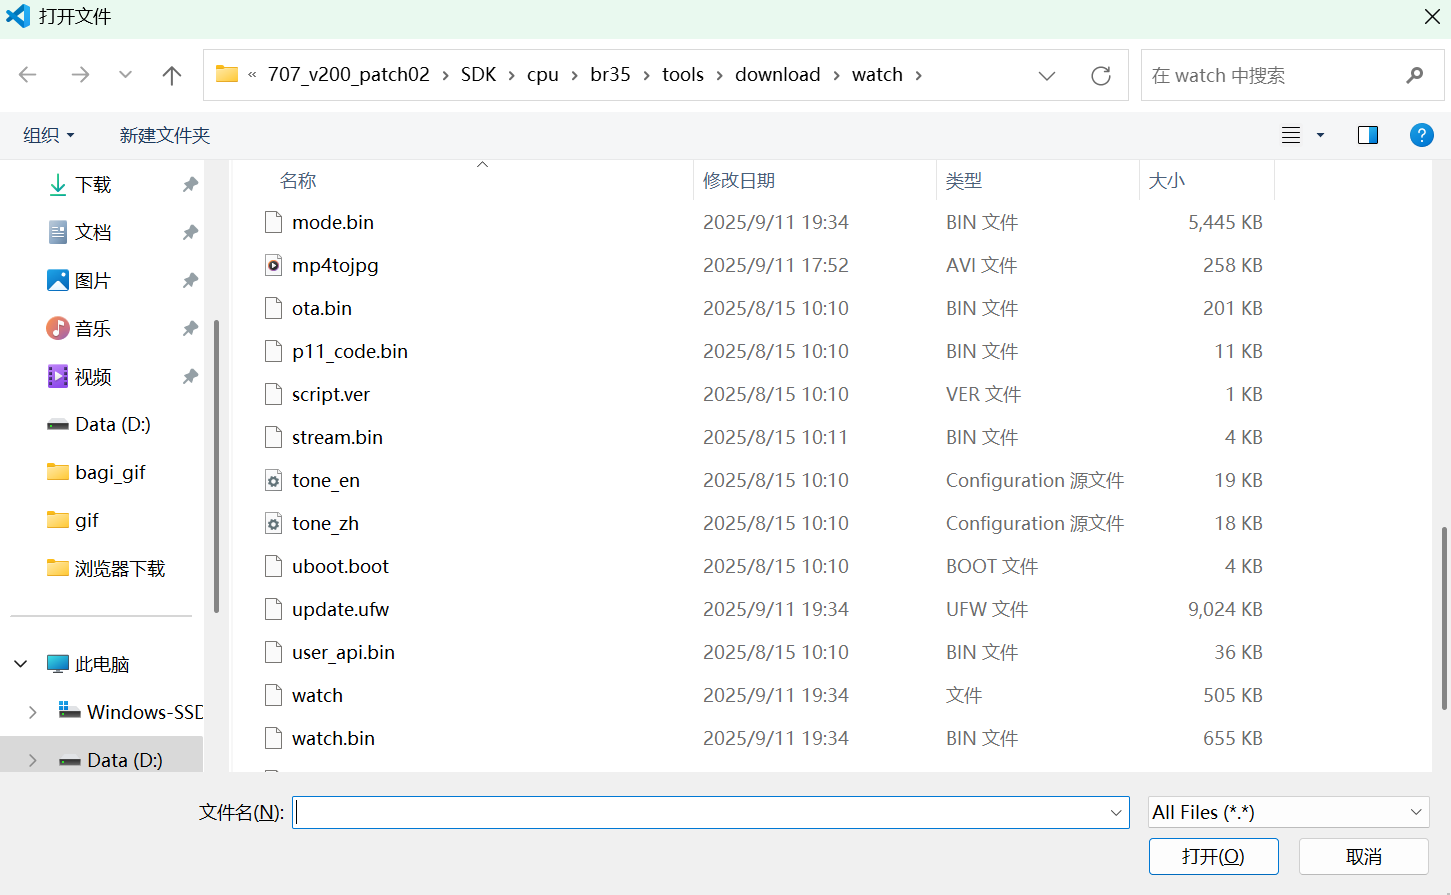Sort files by 修改日期 column
The image size is (1451, 895).
[x=739, y=181]
